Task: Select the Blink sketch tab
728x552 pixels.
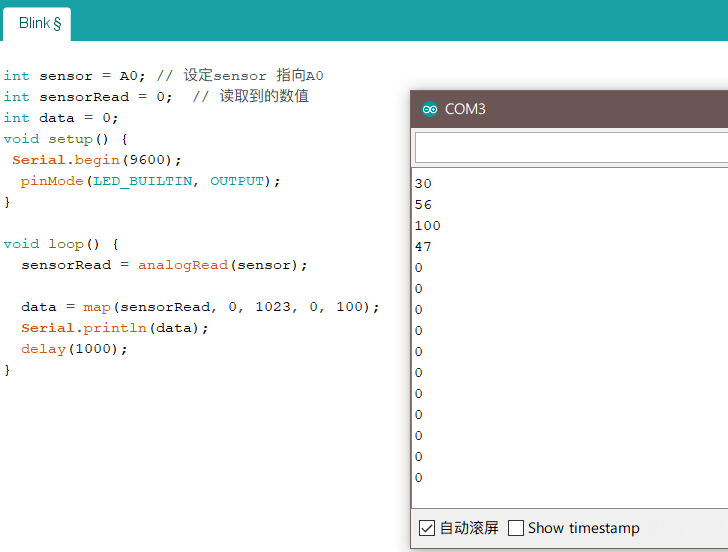Action: (x=37, y=23)
